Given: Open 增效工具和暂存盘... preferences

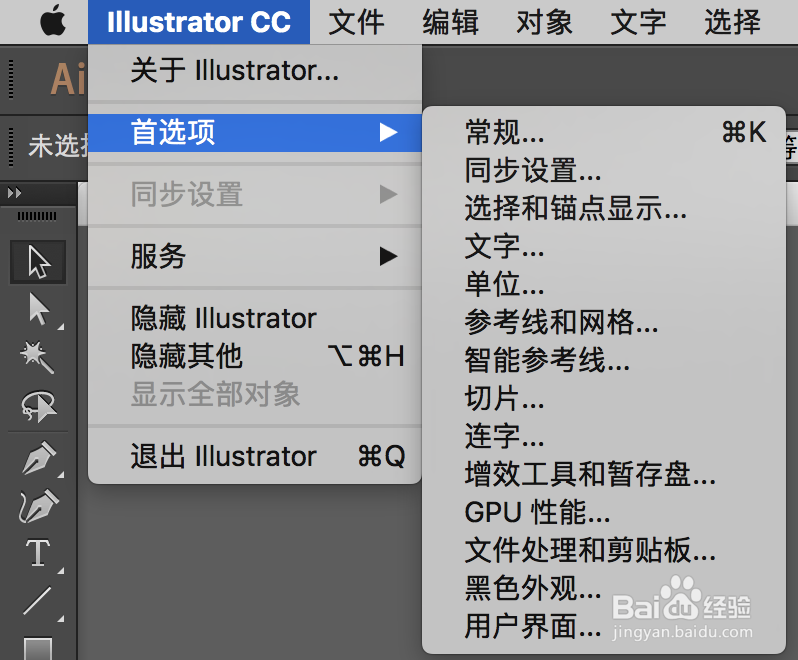Looking at the screenshot, I should [x=604, y=474].
